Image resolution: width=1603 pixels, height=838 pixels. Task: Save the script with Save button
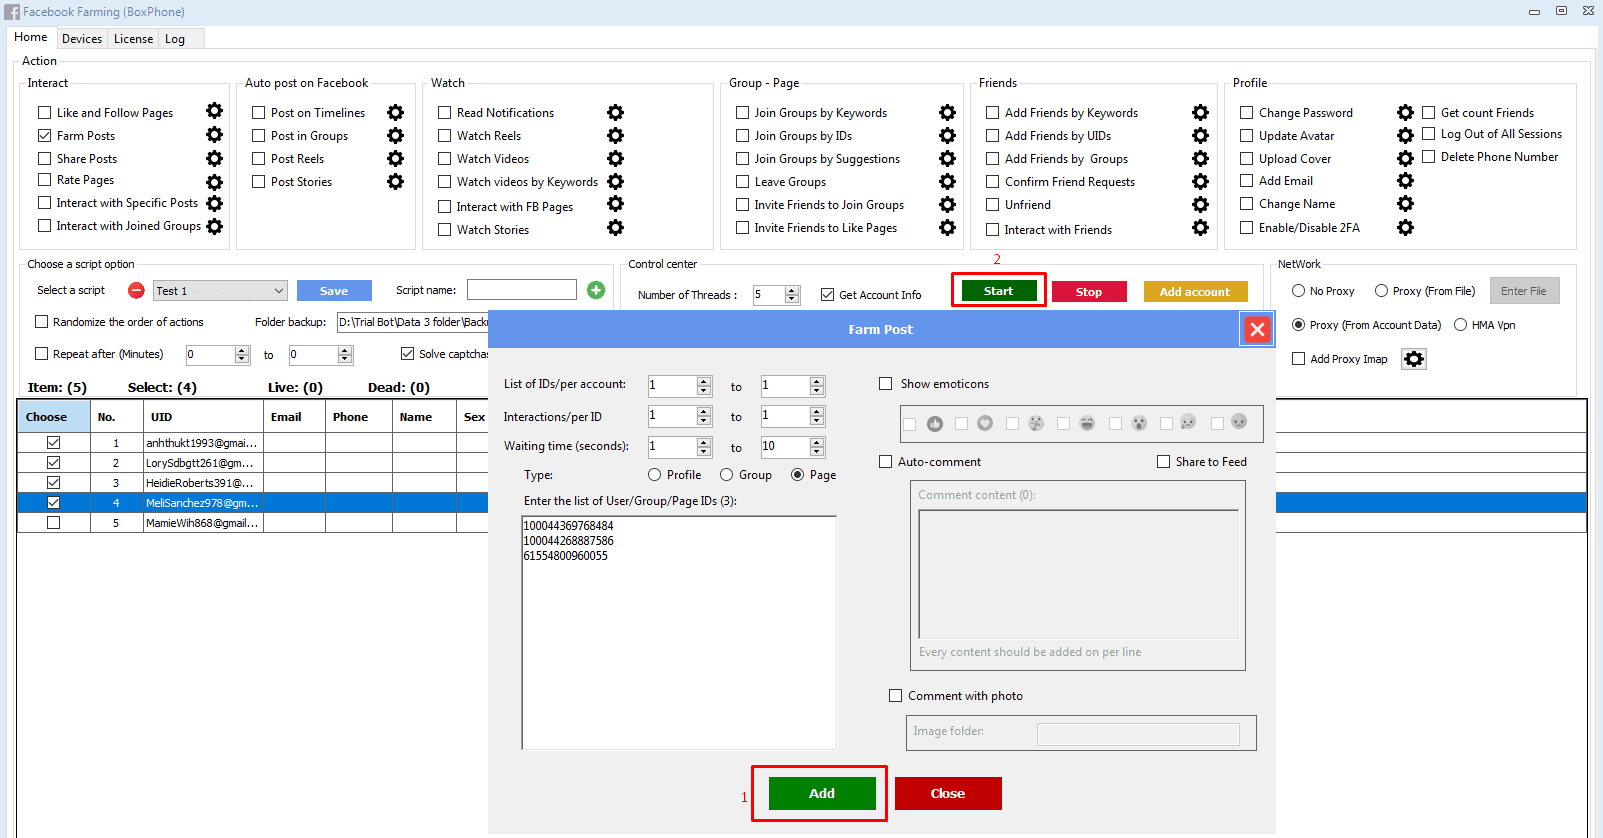[334, 291]
